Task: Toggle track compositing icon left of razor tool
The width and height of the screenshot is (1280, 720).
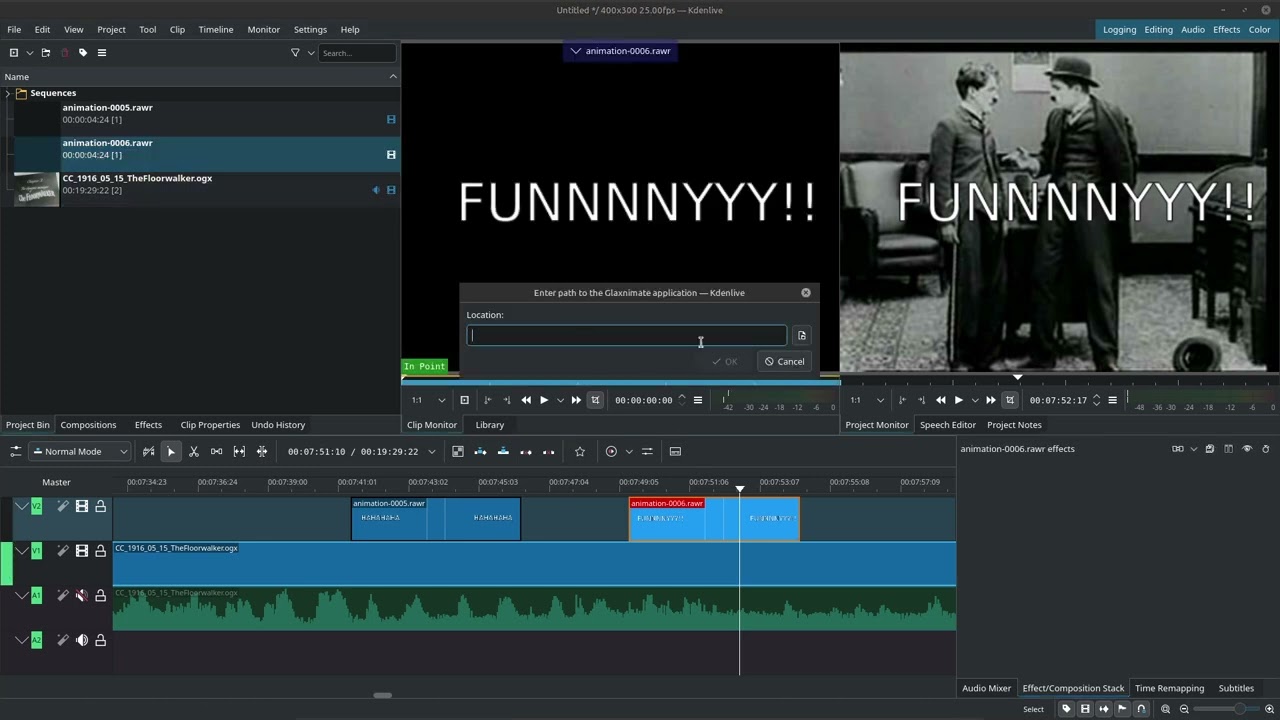Action: [x=148, y=451]
